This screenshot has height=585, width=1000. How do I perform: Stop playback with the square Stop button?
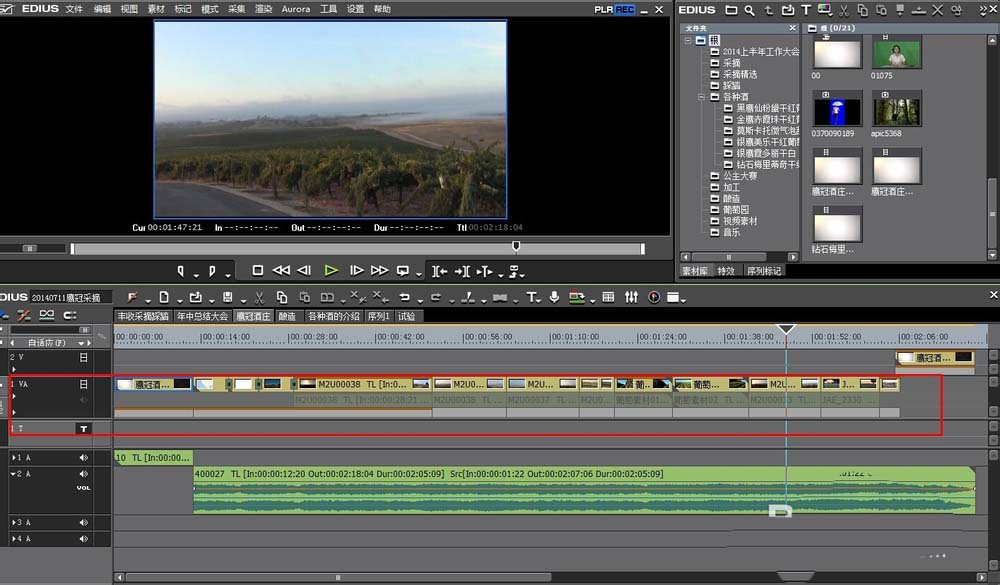258,270
